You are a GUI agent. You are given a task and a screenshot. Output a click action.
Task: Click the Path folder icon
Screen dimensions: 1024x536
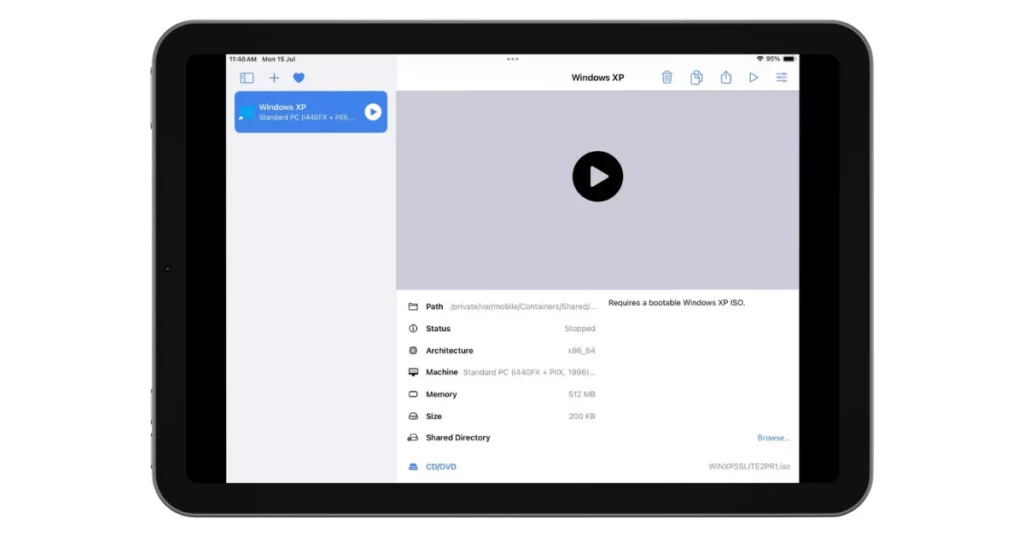click(413, 306)
